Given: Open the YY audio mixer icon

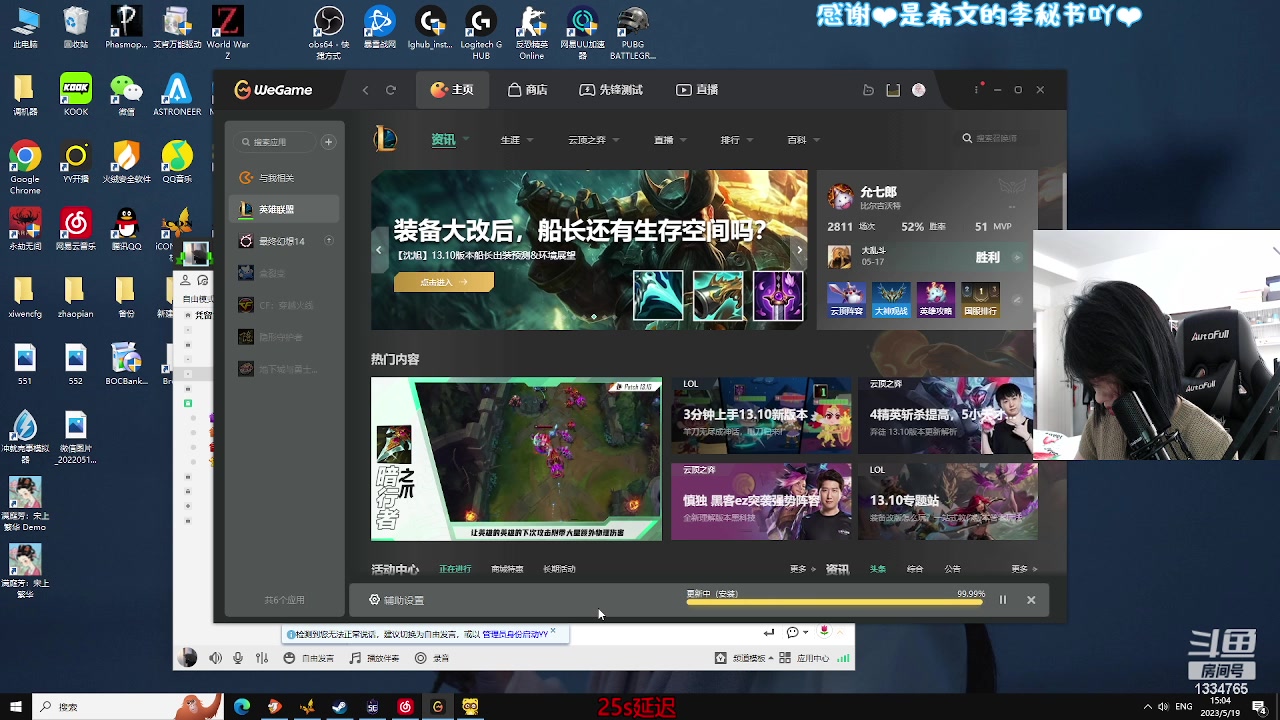Looking at the screenshot, I should tap(262, 658).
